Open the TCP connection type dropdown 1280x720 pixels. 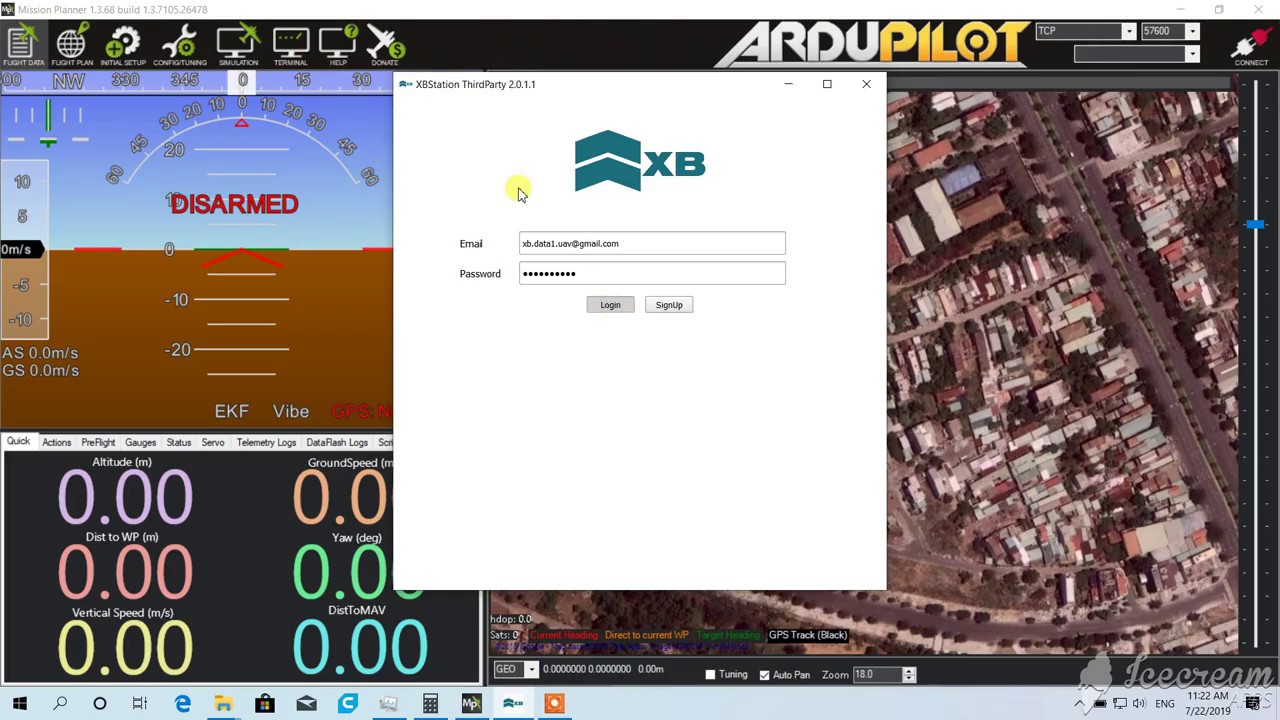pyautogui.click(x=1128, y=31)
